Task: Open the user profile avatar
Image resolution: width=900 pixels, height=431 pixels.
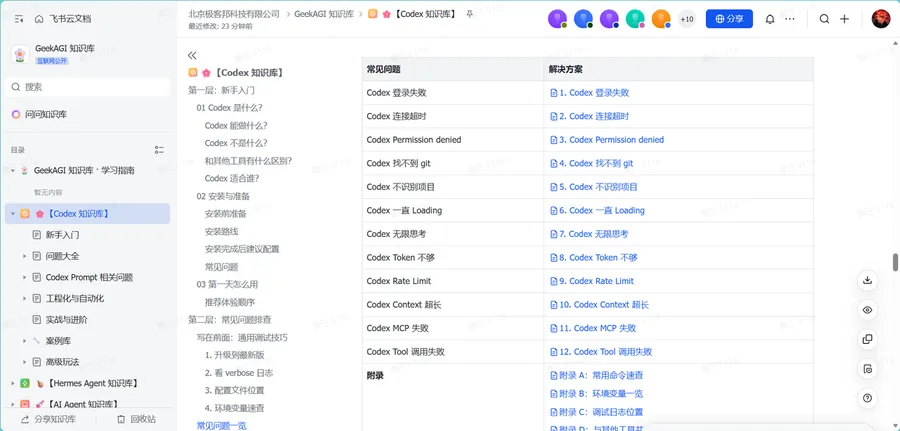Action: coord(881,19)
